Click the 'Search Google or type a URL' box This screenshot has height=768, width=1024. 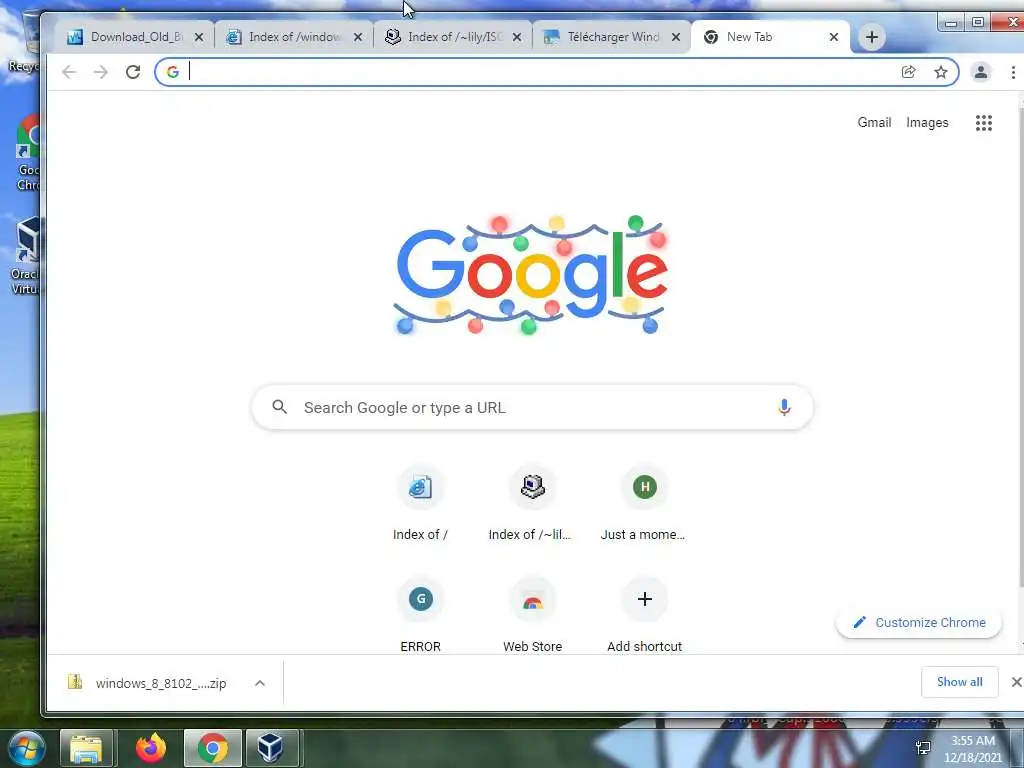[532, 408]
